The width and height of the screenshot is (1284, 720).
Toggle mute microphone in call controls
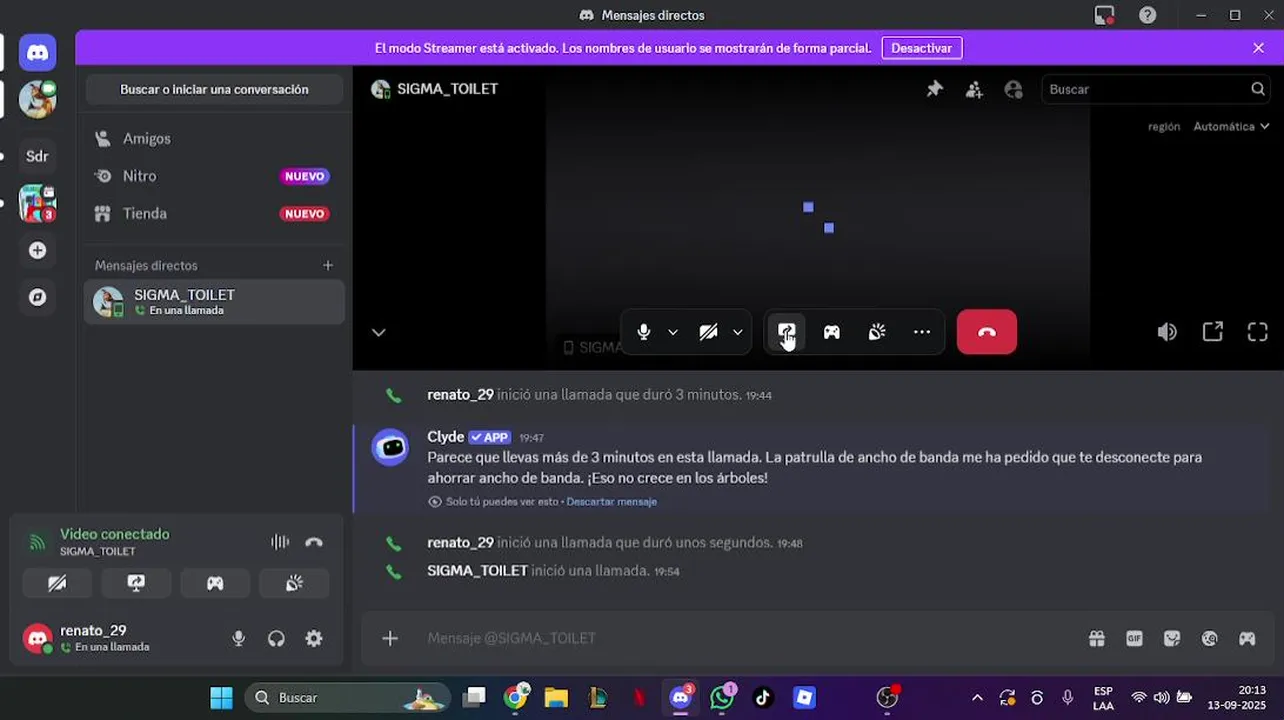coord(644,332)
